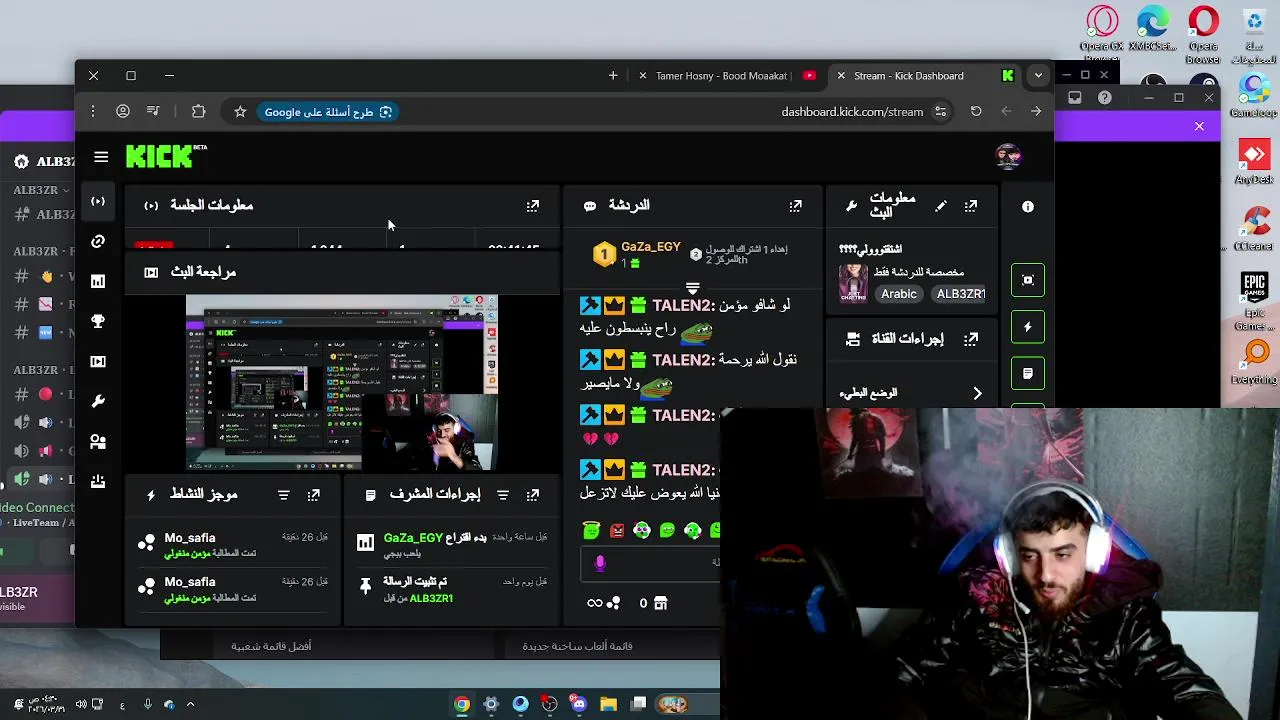The width and height of the screenshot is (1280, 720).
Task: Open the community users sidebar icon
Action: pos(98,441)
